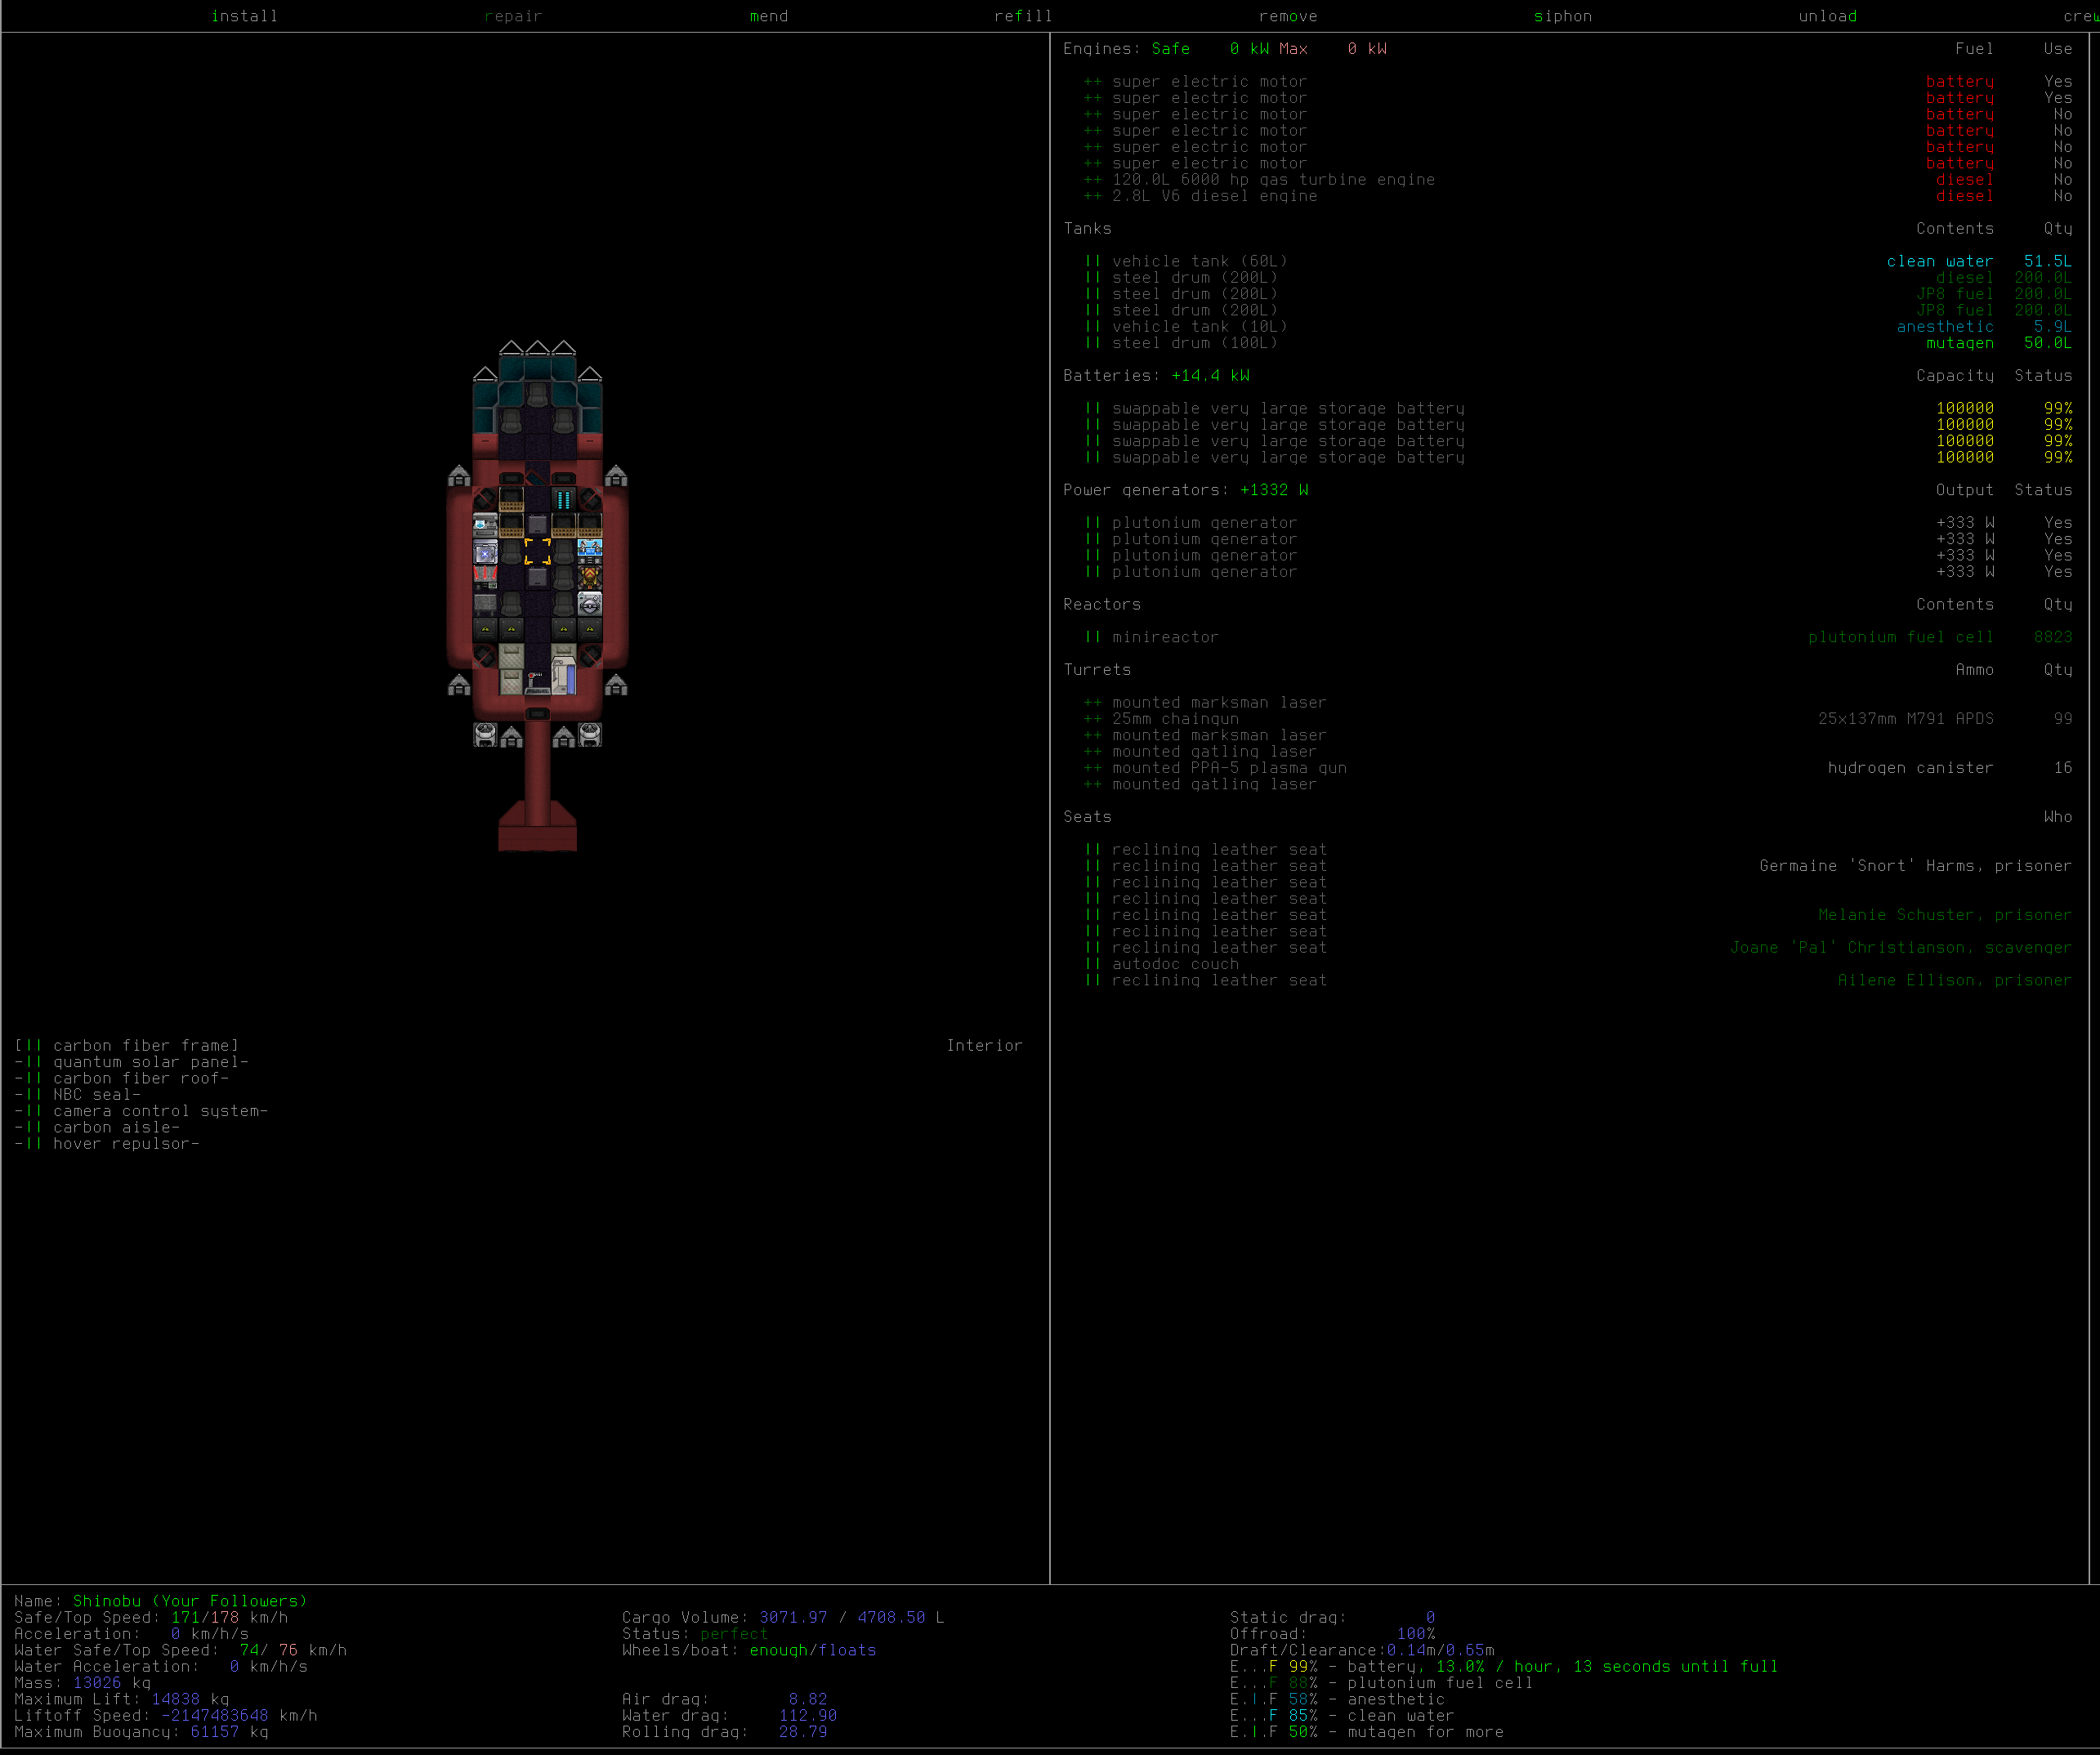2100x1755 pixels.
Task: Select the camera control system part entry
Action: tap(141, 1111)
